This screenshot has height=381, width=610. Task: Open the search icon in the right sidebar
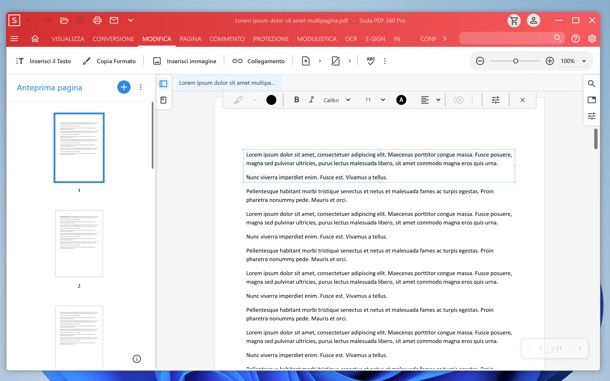pyautogui.click(x=591, y=83)
